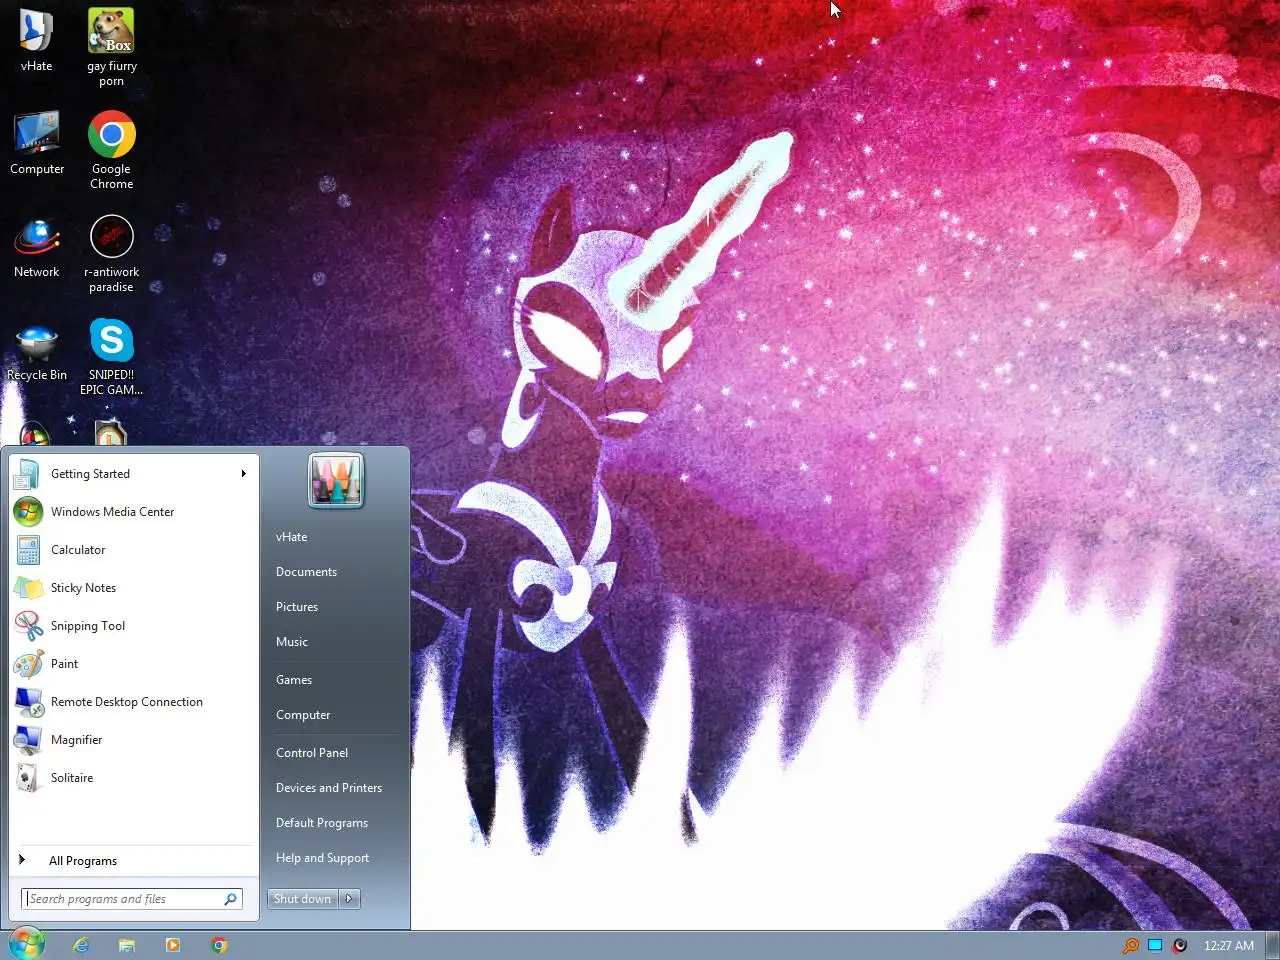The width and height of the screenshot is (1280, 960).
Task: Click the Getting Started icon in Start menu
Action: [28, 474]
